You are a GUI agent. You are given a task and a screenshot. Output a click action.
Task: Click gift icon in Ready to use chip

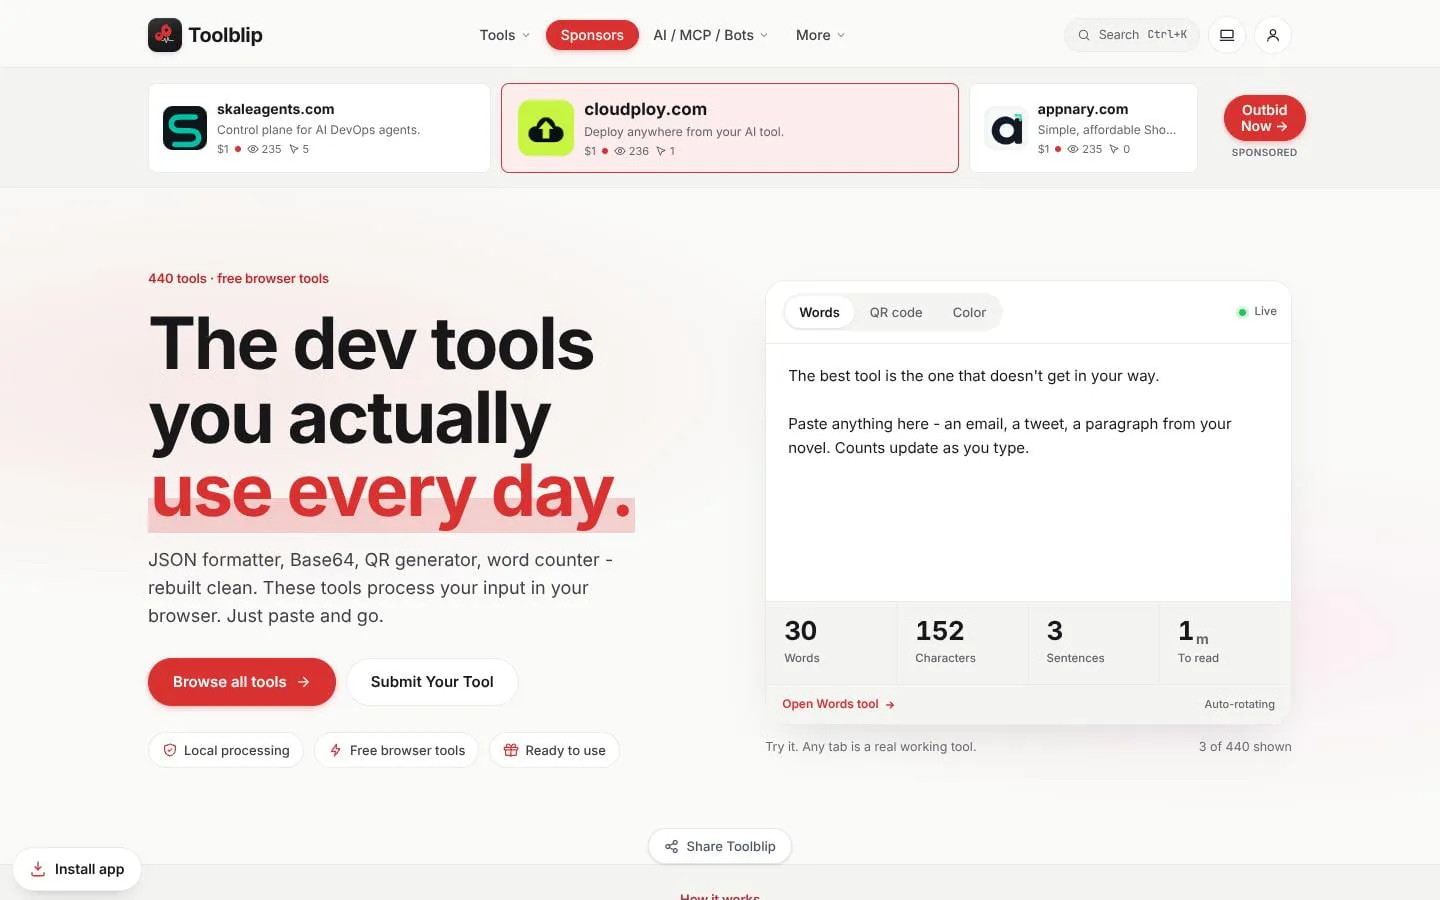(511, 750)
